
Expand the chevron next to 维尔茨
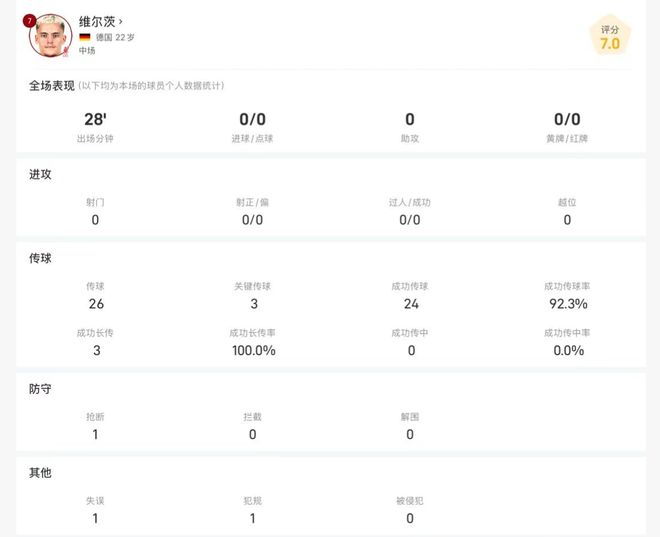click(121, 21)
